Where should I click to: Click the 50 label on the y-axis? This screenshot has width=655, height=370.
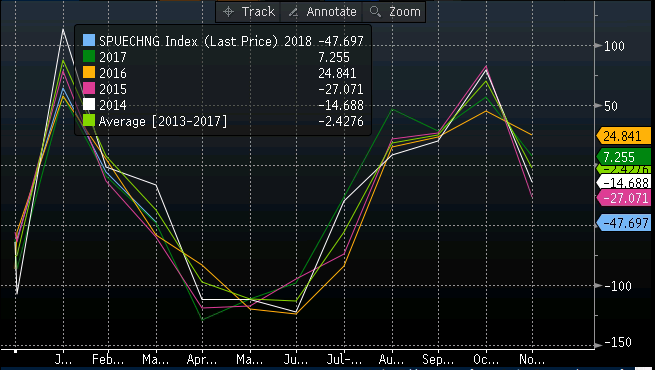(x=611, y=106)
